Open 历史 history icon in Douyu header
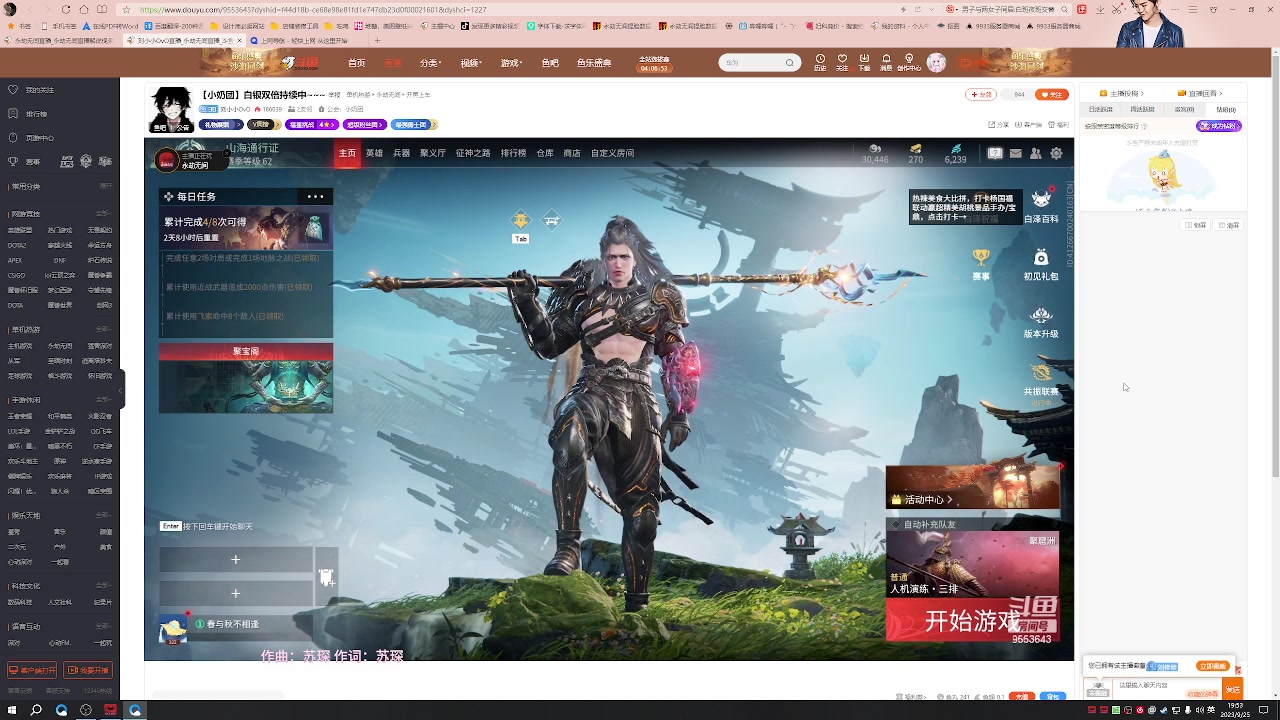Viewport: 1280px width, 720px height. 820,62
